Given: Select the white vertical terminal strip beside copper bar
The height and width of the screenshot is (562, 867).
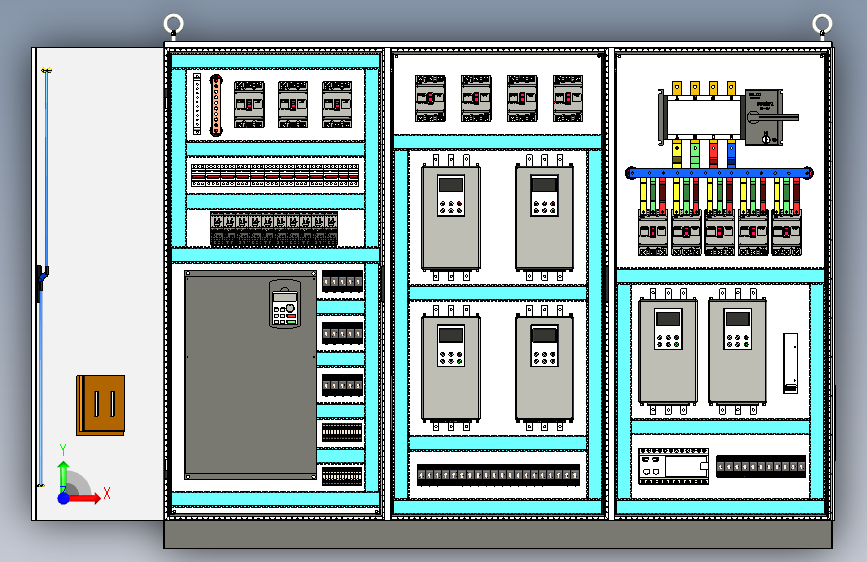Looking at the screenshot, I should pyautogui.click(x=197, y=104).
